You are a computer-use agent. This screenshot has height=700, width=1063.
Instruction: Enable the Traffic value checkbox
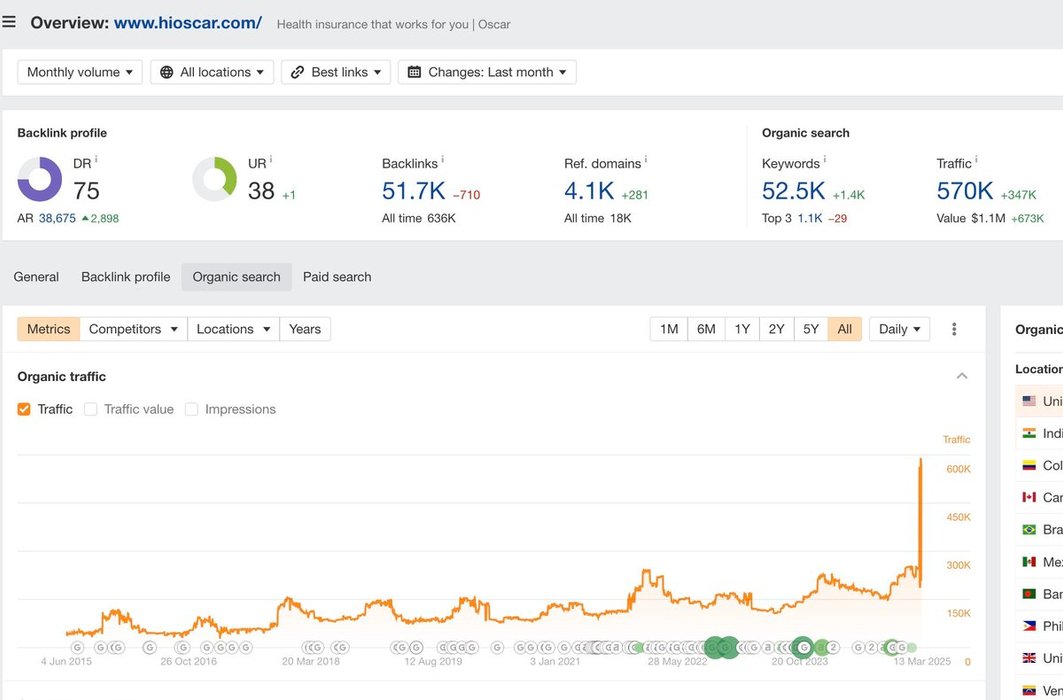[x=90, y=409]
